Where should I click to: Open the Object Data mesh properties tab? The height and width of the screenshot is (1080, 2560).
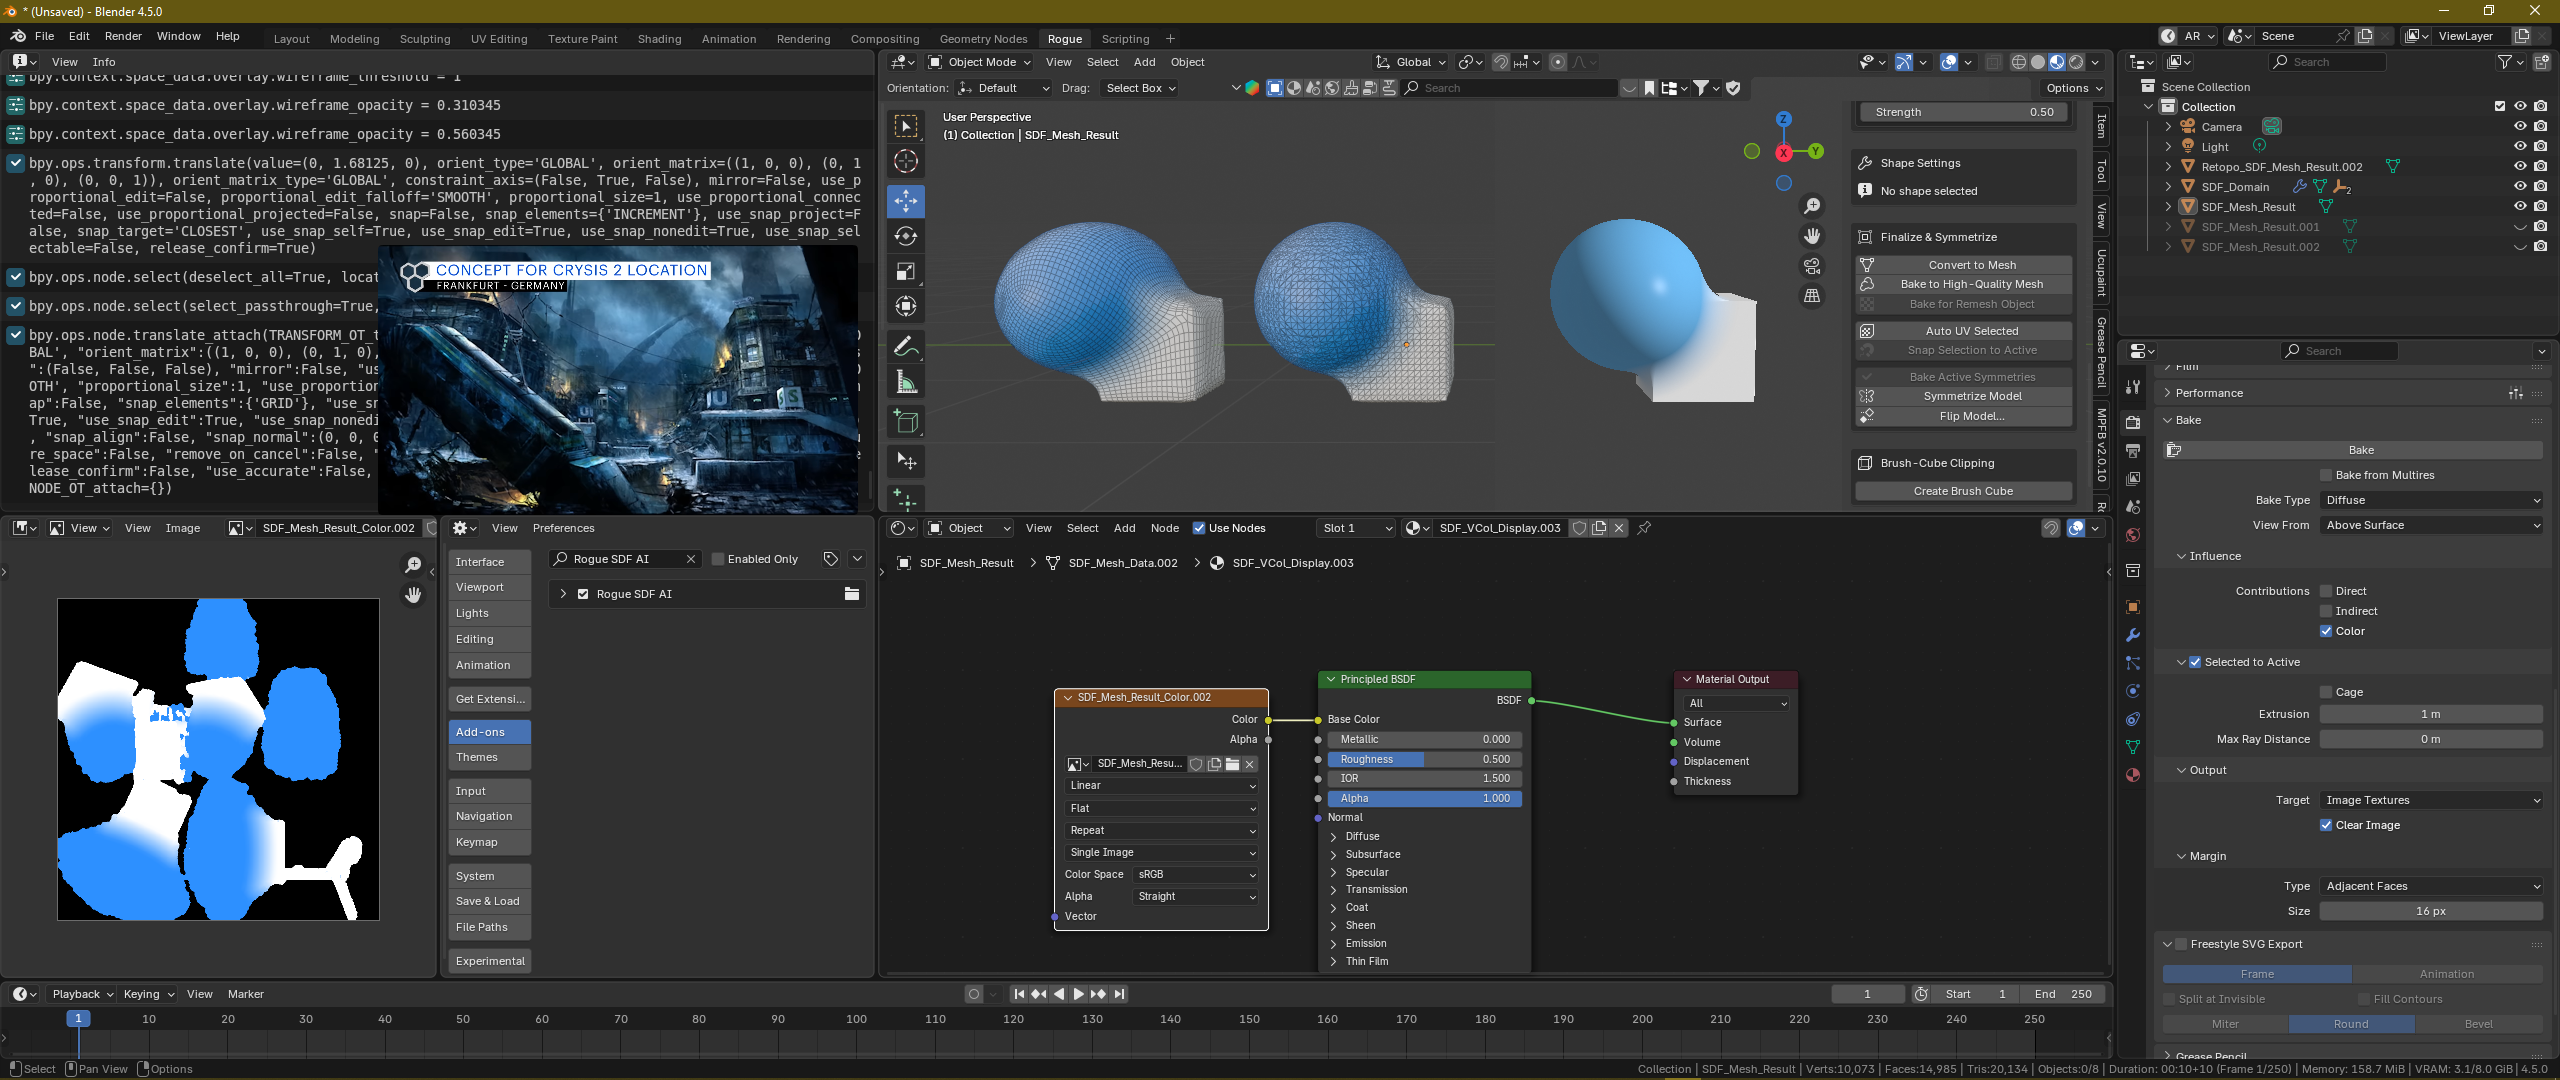2133,747
